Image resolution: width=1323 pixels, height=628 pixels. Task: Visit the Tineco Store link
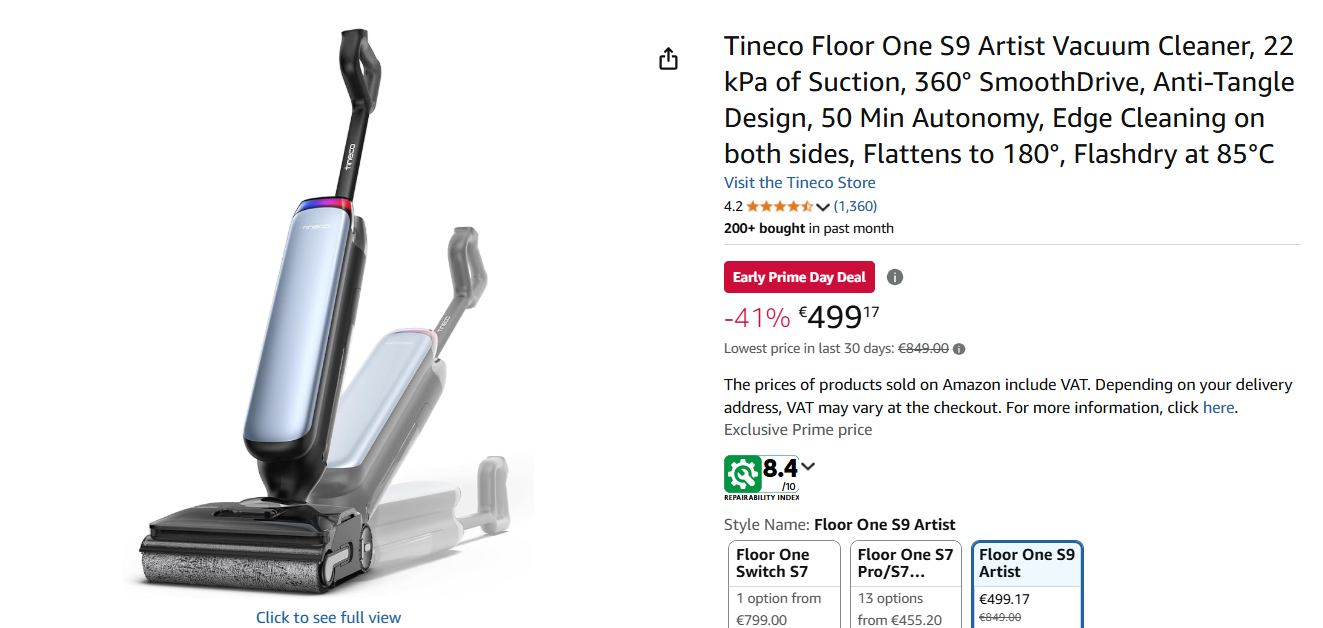(x=799, y=182)
